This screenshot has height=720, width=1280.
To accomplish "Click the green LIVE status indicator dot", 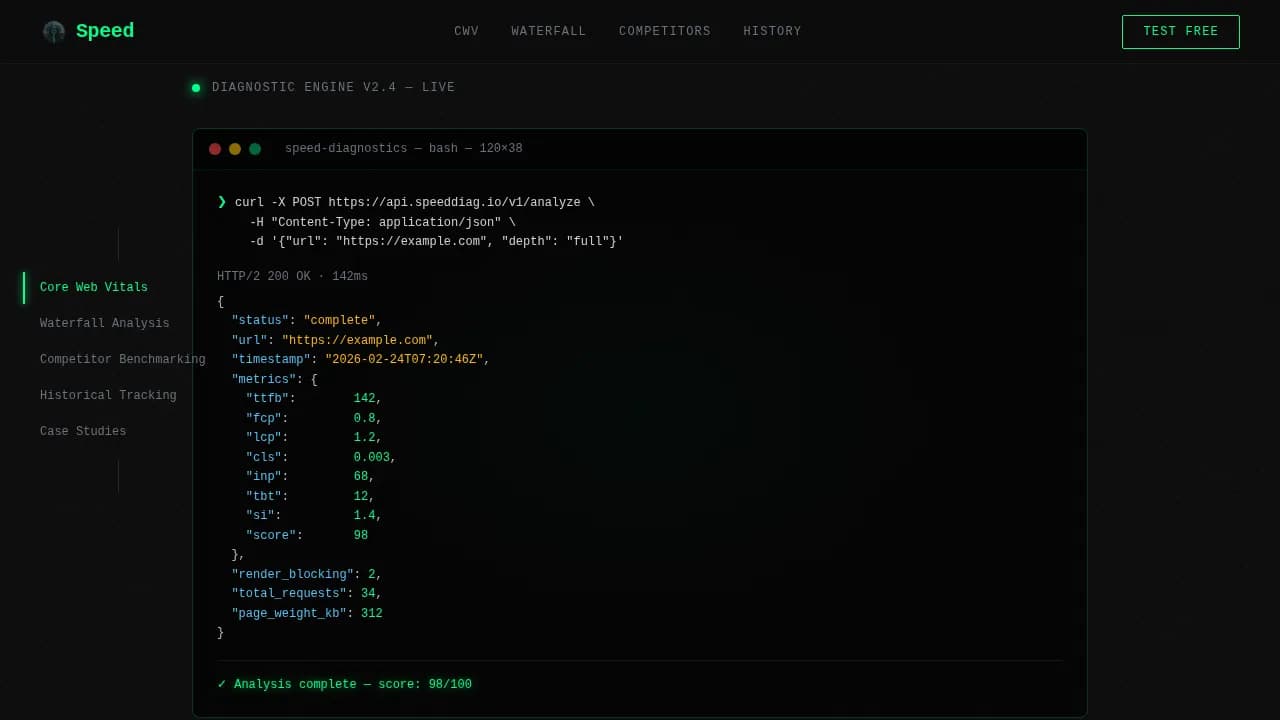I will [x=196, y=87].
